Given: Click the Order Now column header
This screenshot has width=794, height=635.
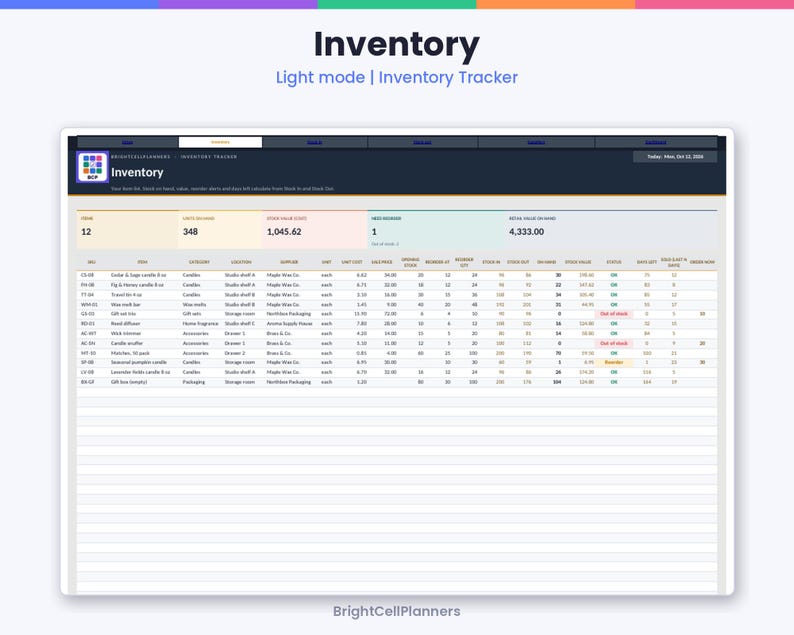Looking at the screenshot, I should [702, 262].
